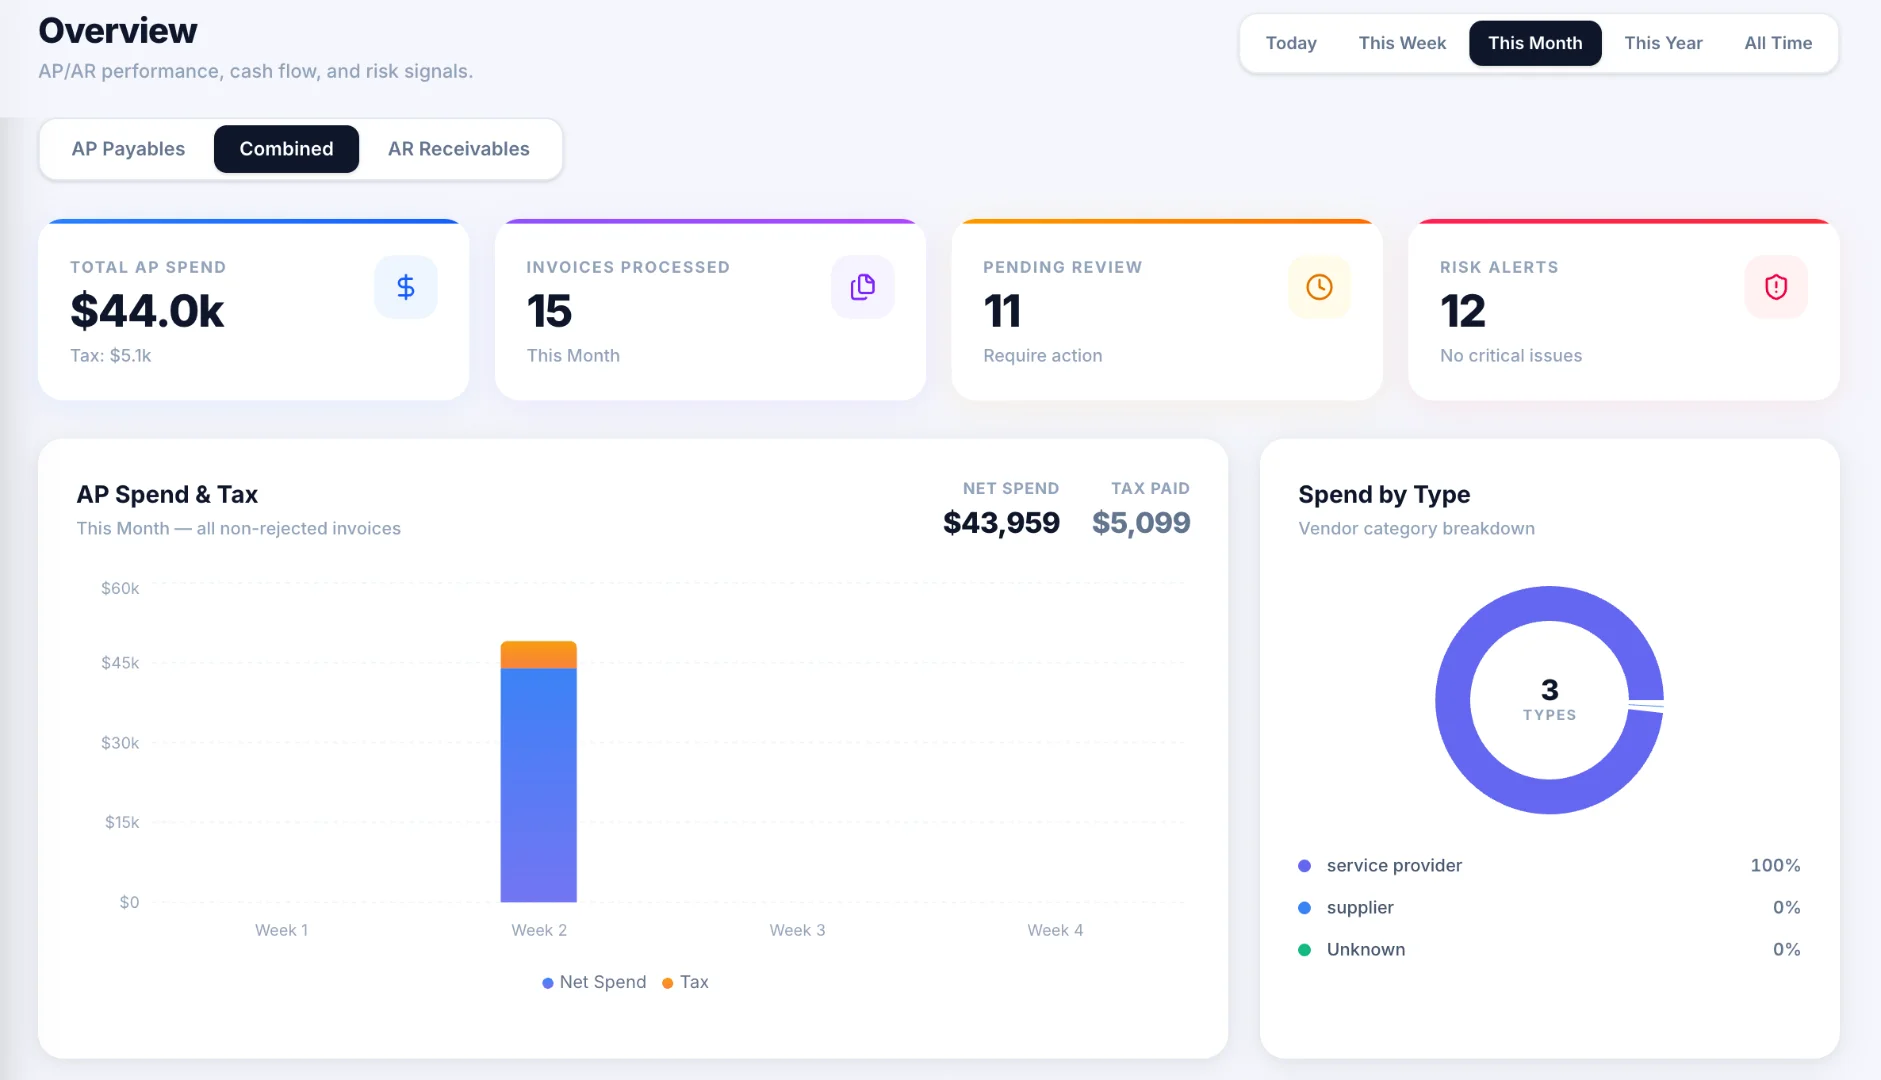Choose the This Year range
Screen dimensions: 1881x1080
click(1663, 43)
